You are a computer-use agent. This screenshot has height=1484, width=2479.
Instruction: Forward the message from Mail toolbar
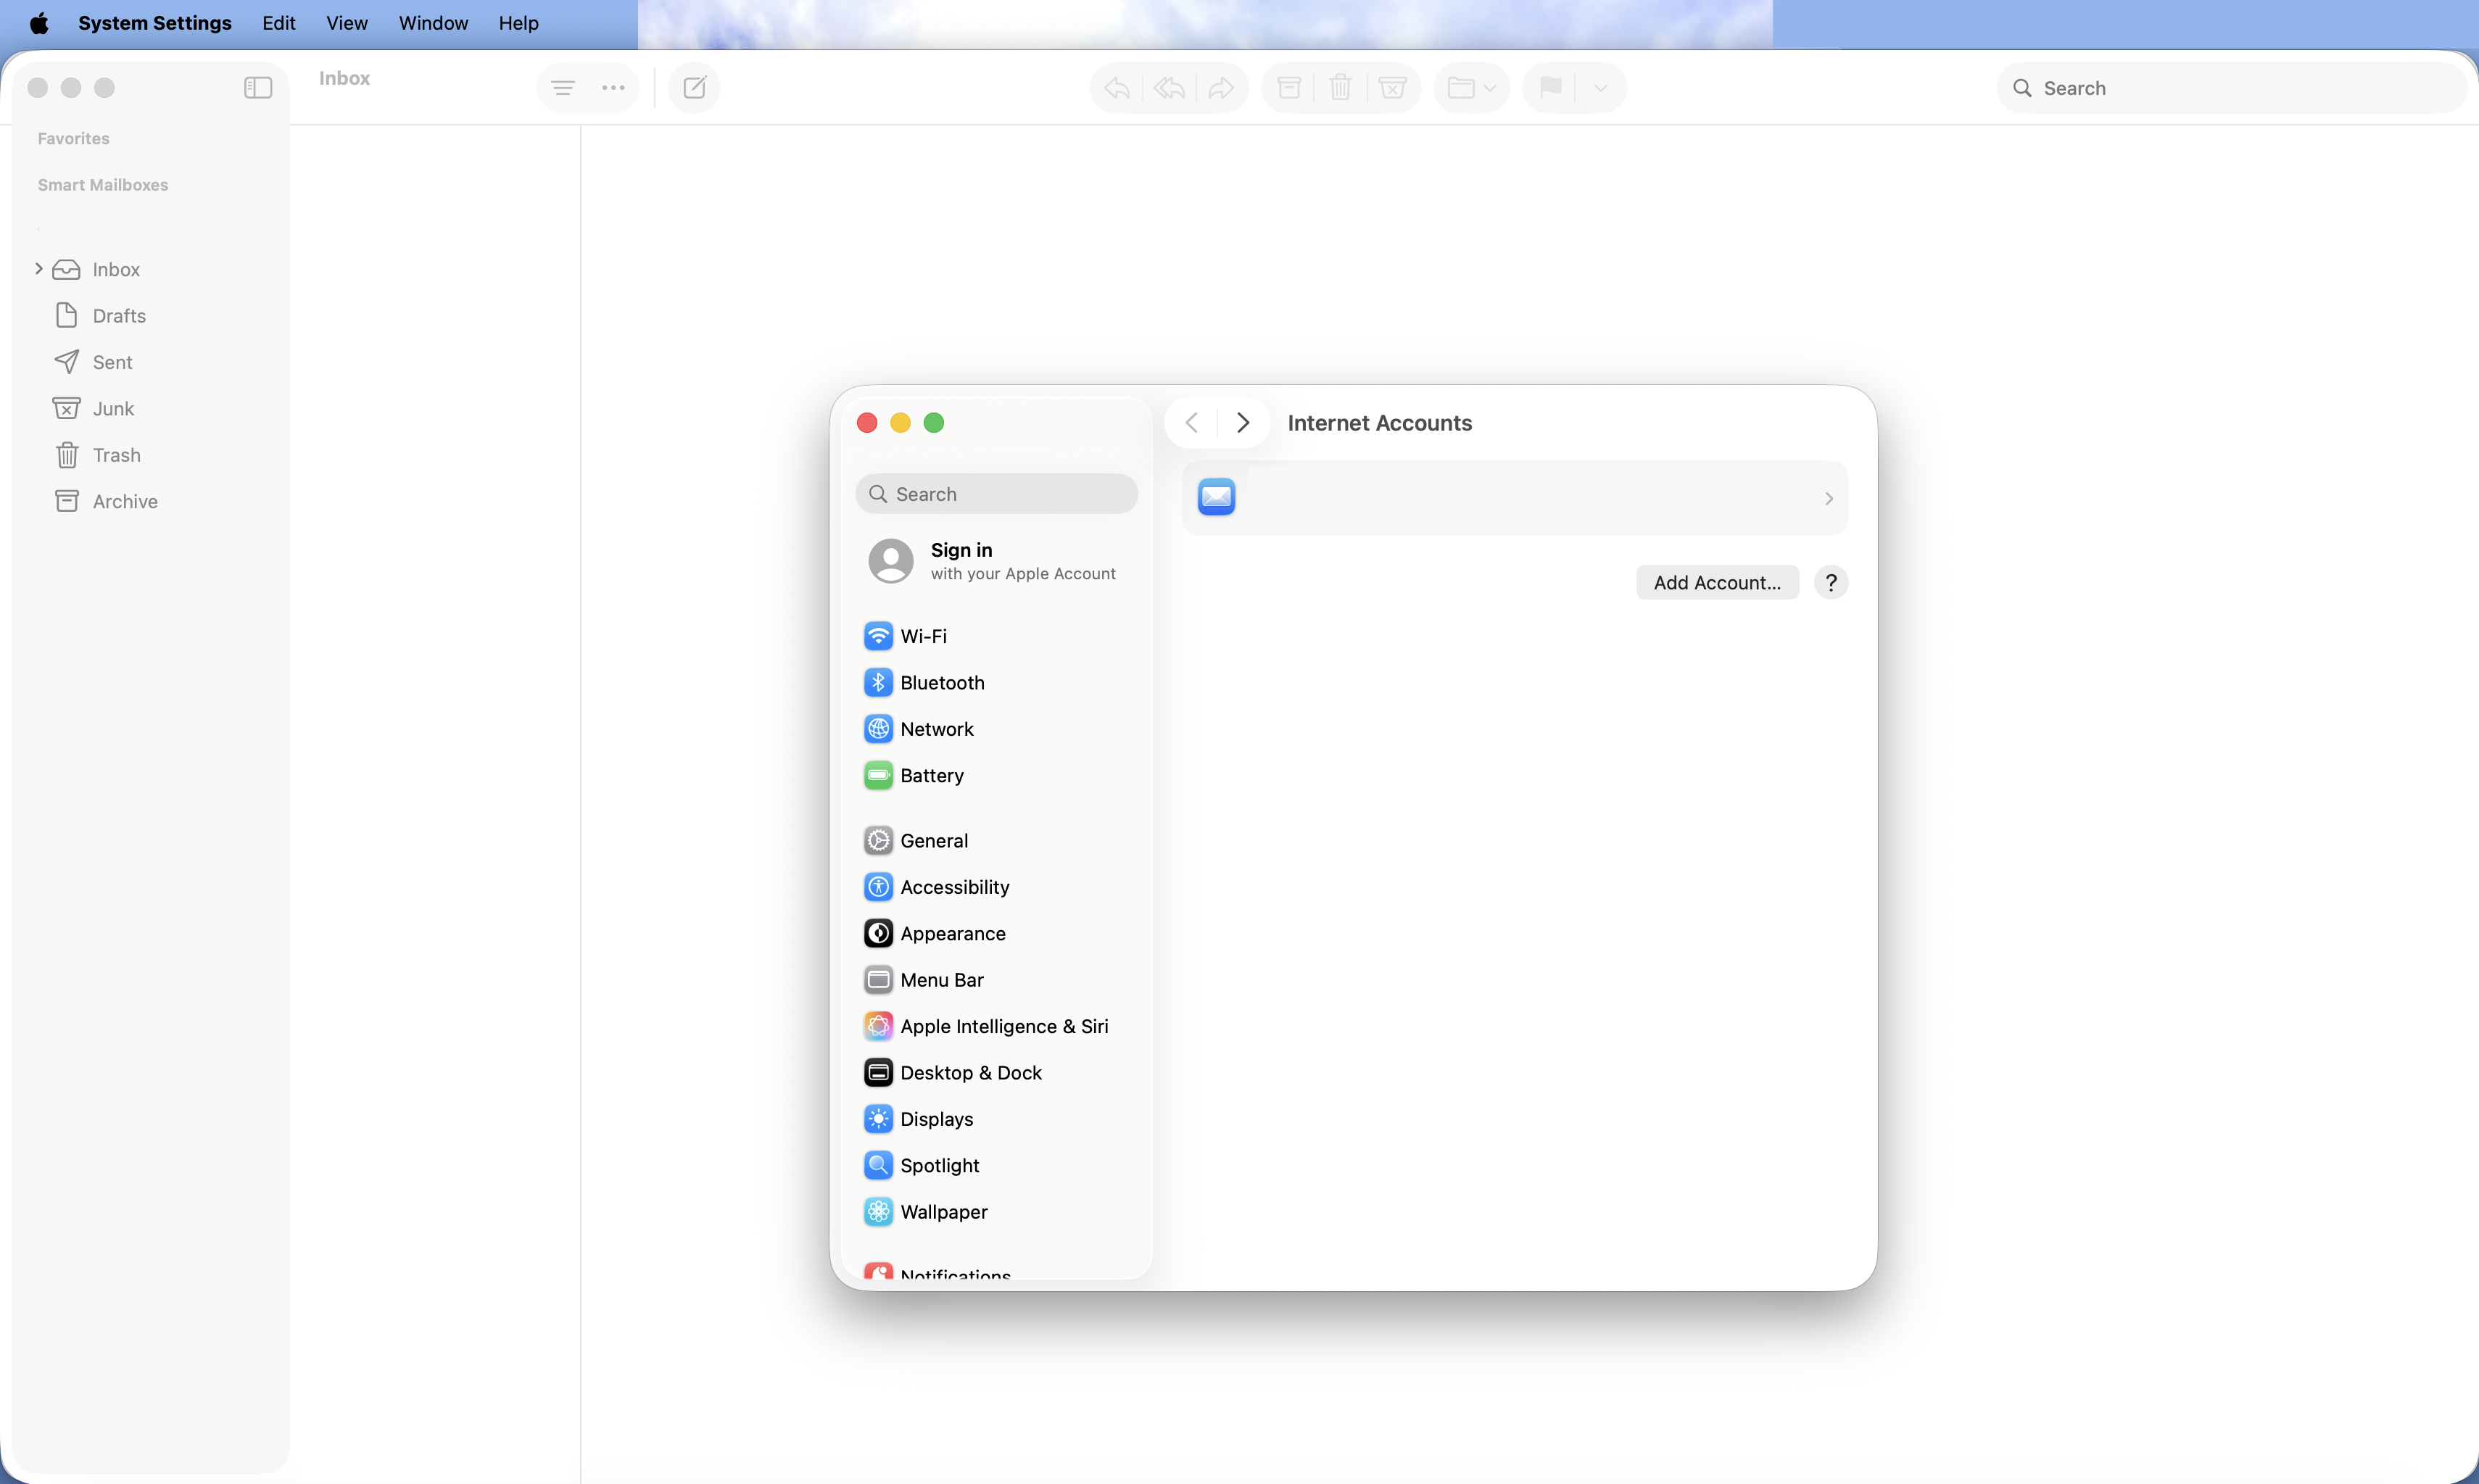pyautogui.click(x=1221, y=88)
